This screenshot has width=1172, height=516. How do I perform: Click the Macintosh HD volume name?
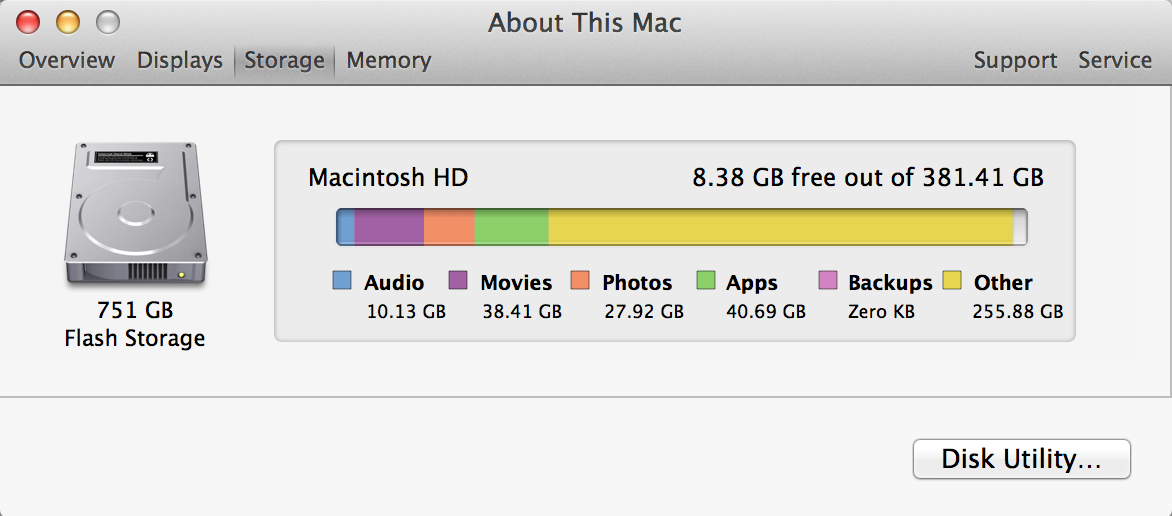pyautogui.click(x=388, y=178)
